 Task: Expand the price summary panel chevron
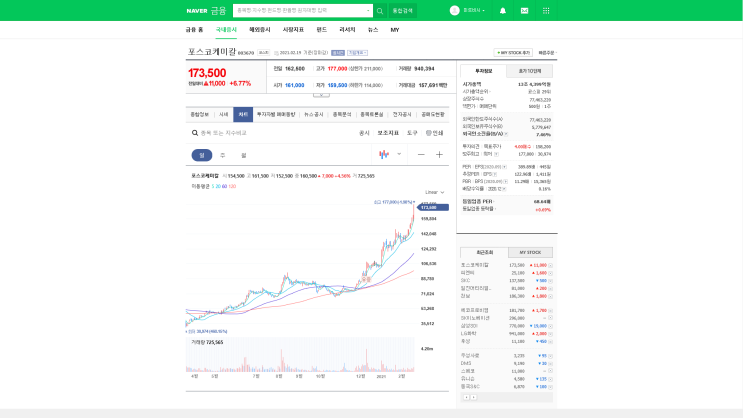[321, 95]
